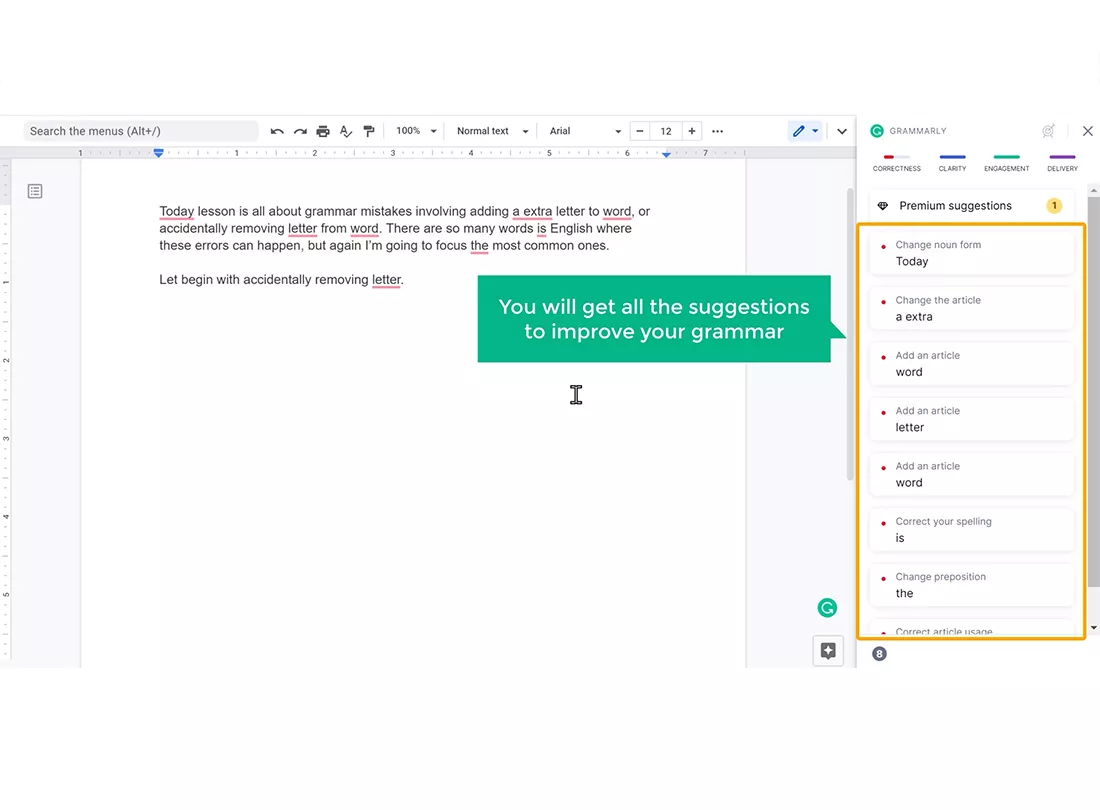Open 'Change the article a extra' suggestion
Screen dimensions: 1100x810
click(972, 309)
